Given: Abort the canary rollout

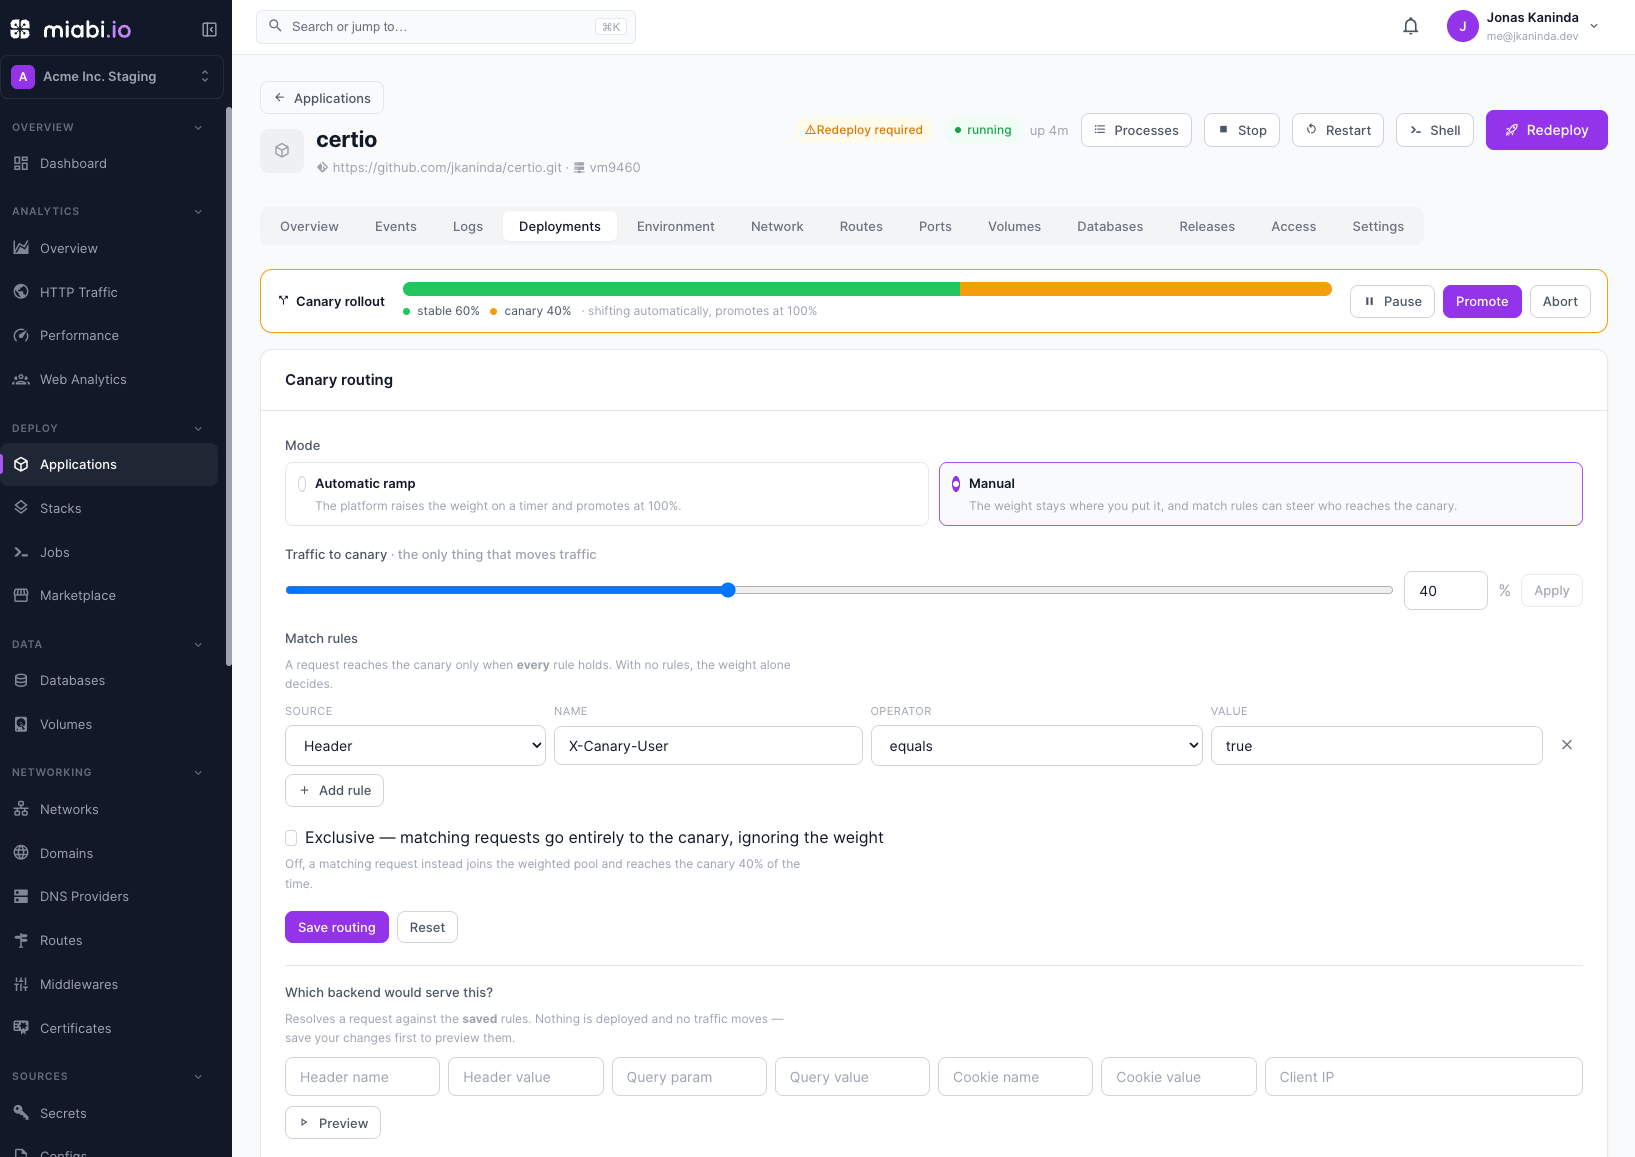Looking at the screenshot, I should pyautogui.click(x=1560, y=301).
